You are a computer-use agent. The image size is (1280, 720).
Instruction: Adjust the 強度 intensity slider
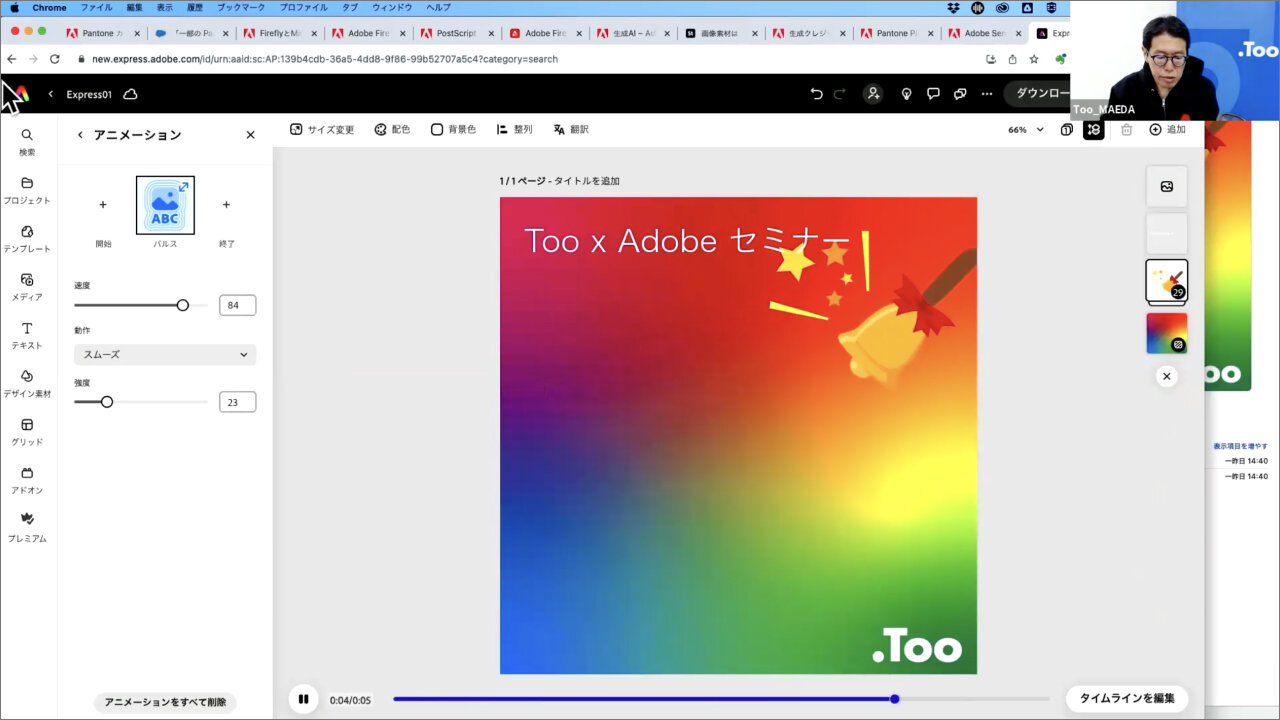(x=141, y=402)
